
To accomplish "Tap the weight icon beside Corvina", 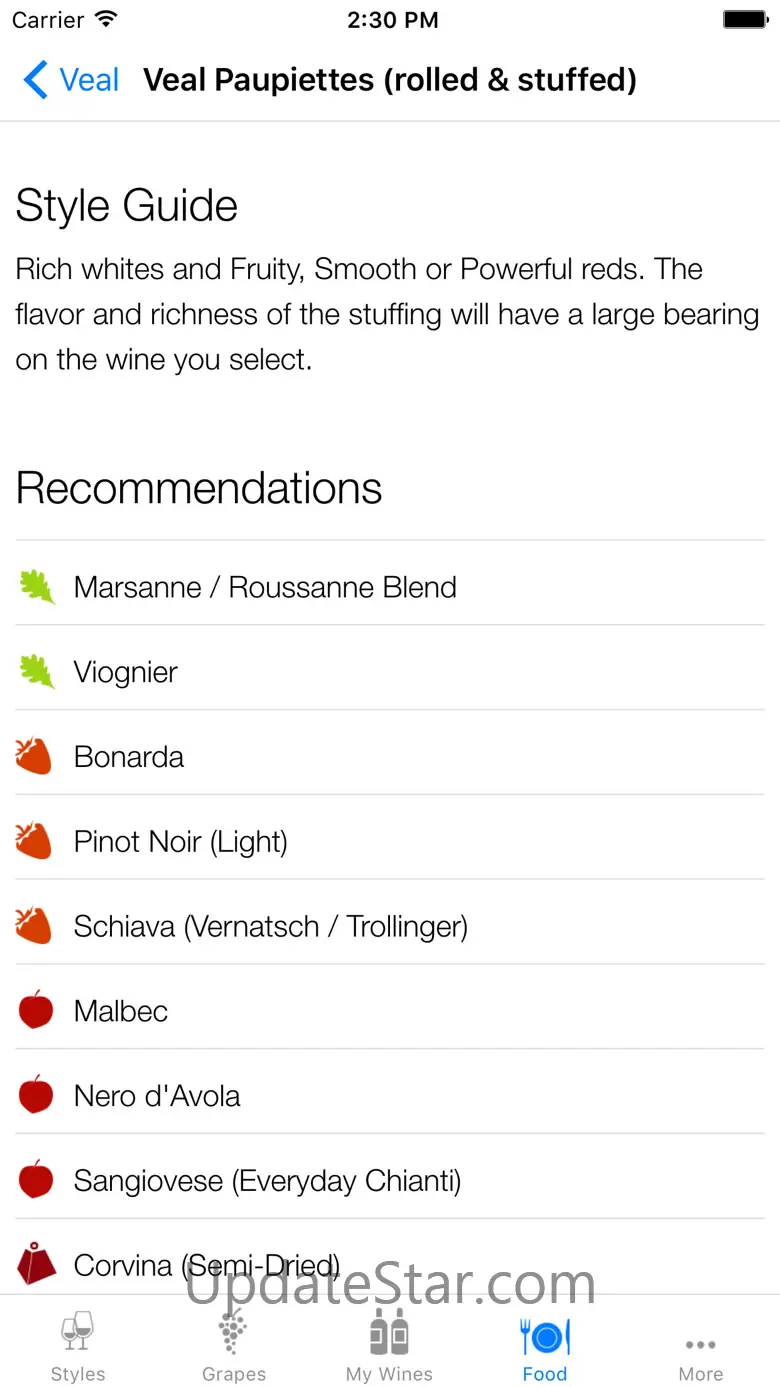I will (37, 1265).
